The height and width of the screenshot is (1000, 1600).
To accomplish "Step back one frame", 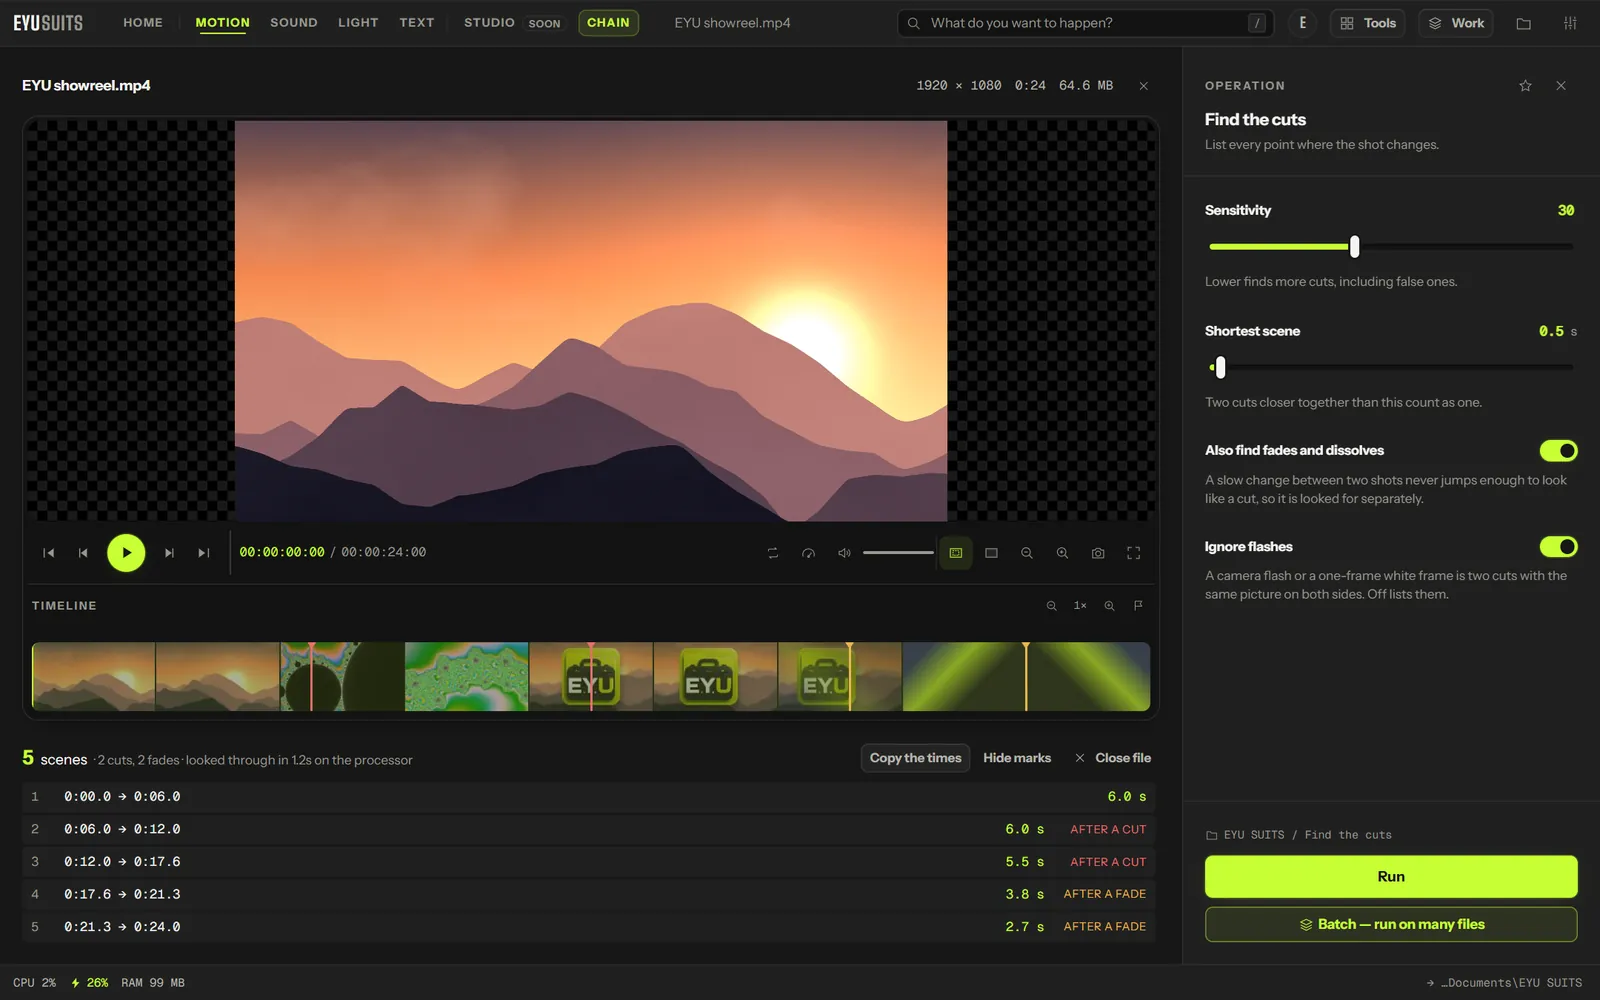I will point(83,553).
